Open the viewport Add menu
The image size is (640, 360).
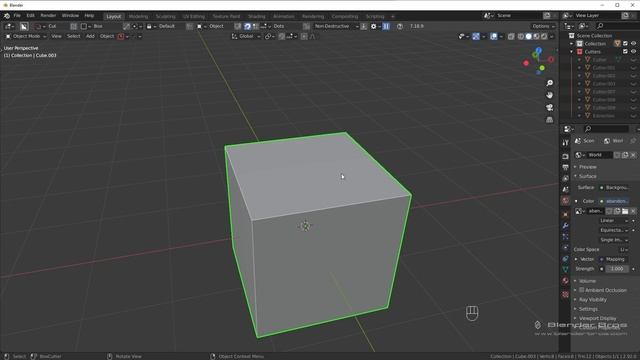point(90,36)
